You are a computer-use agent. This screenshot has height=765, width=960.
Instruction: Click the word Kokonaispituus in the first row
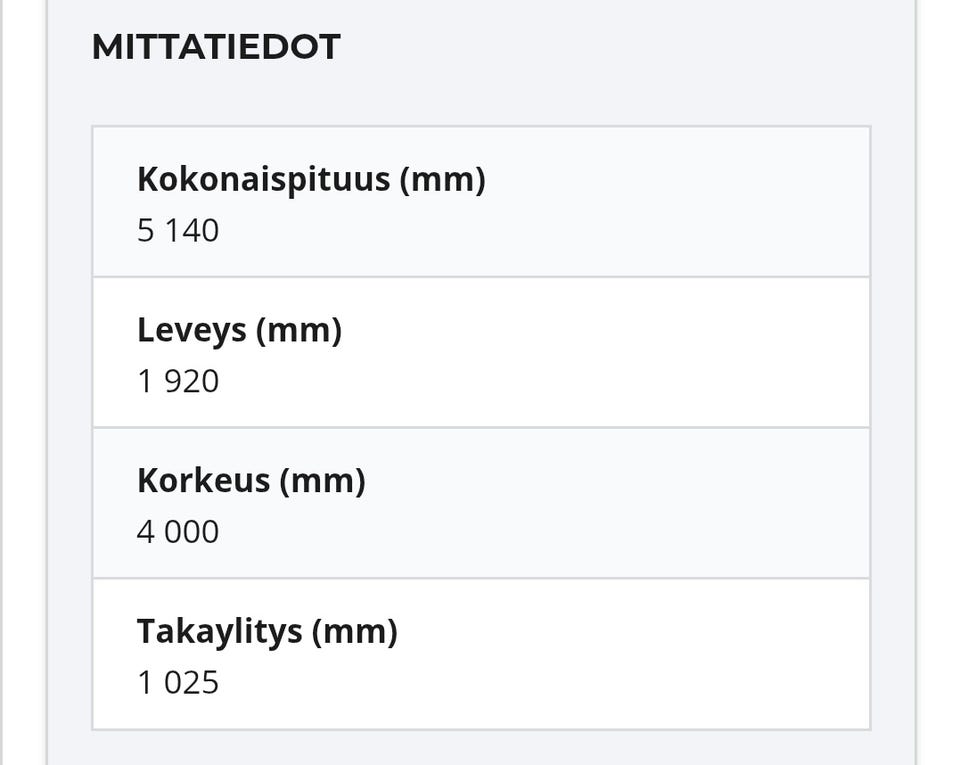click(263, 180)
